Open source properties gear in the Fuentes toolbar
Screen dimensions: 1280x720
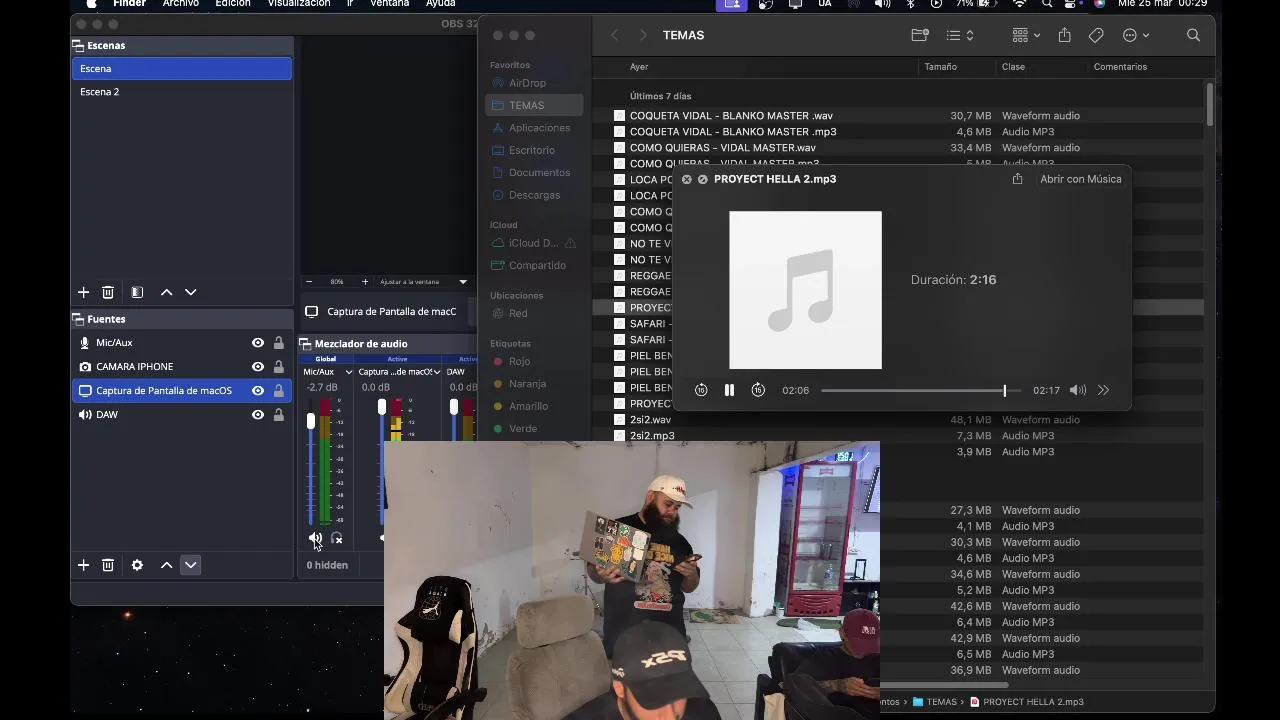click(137, 565)
